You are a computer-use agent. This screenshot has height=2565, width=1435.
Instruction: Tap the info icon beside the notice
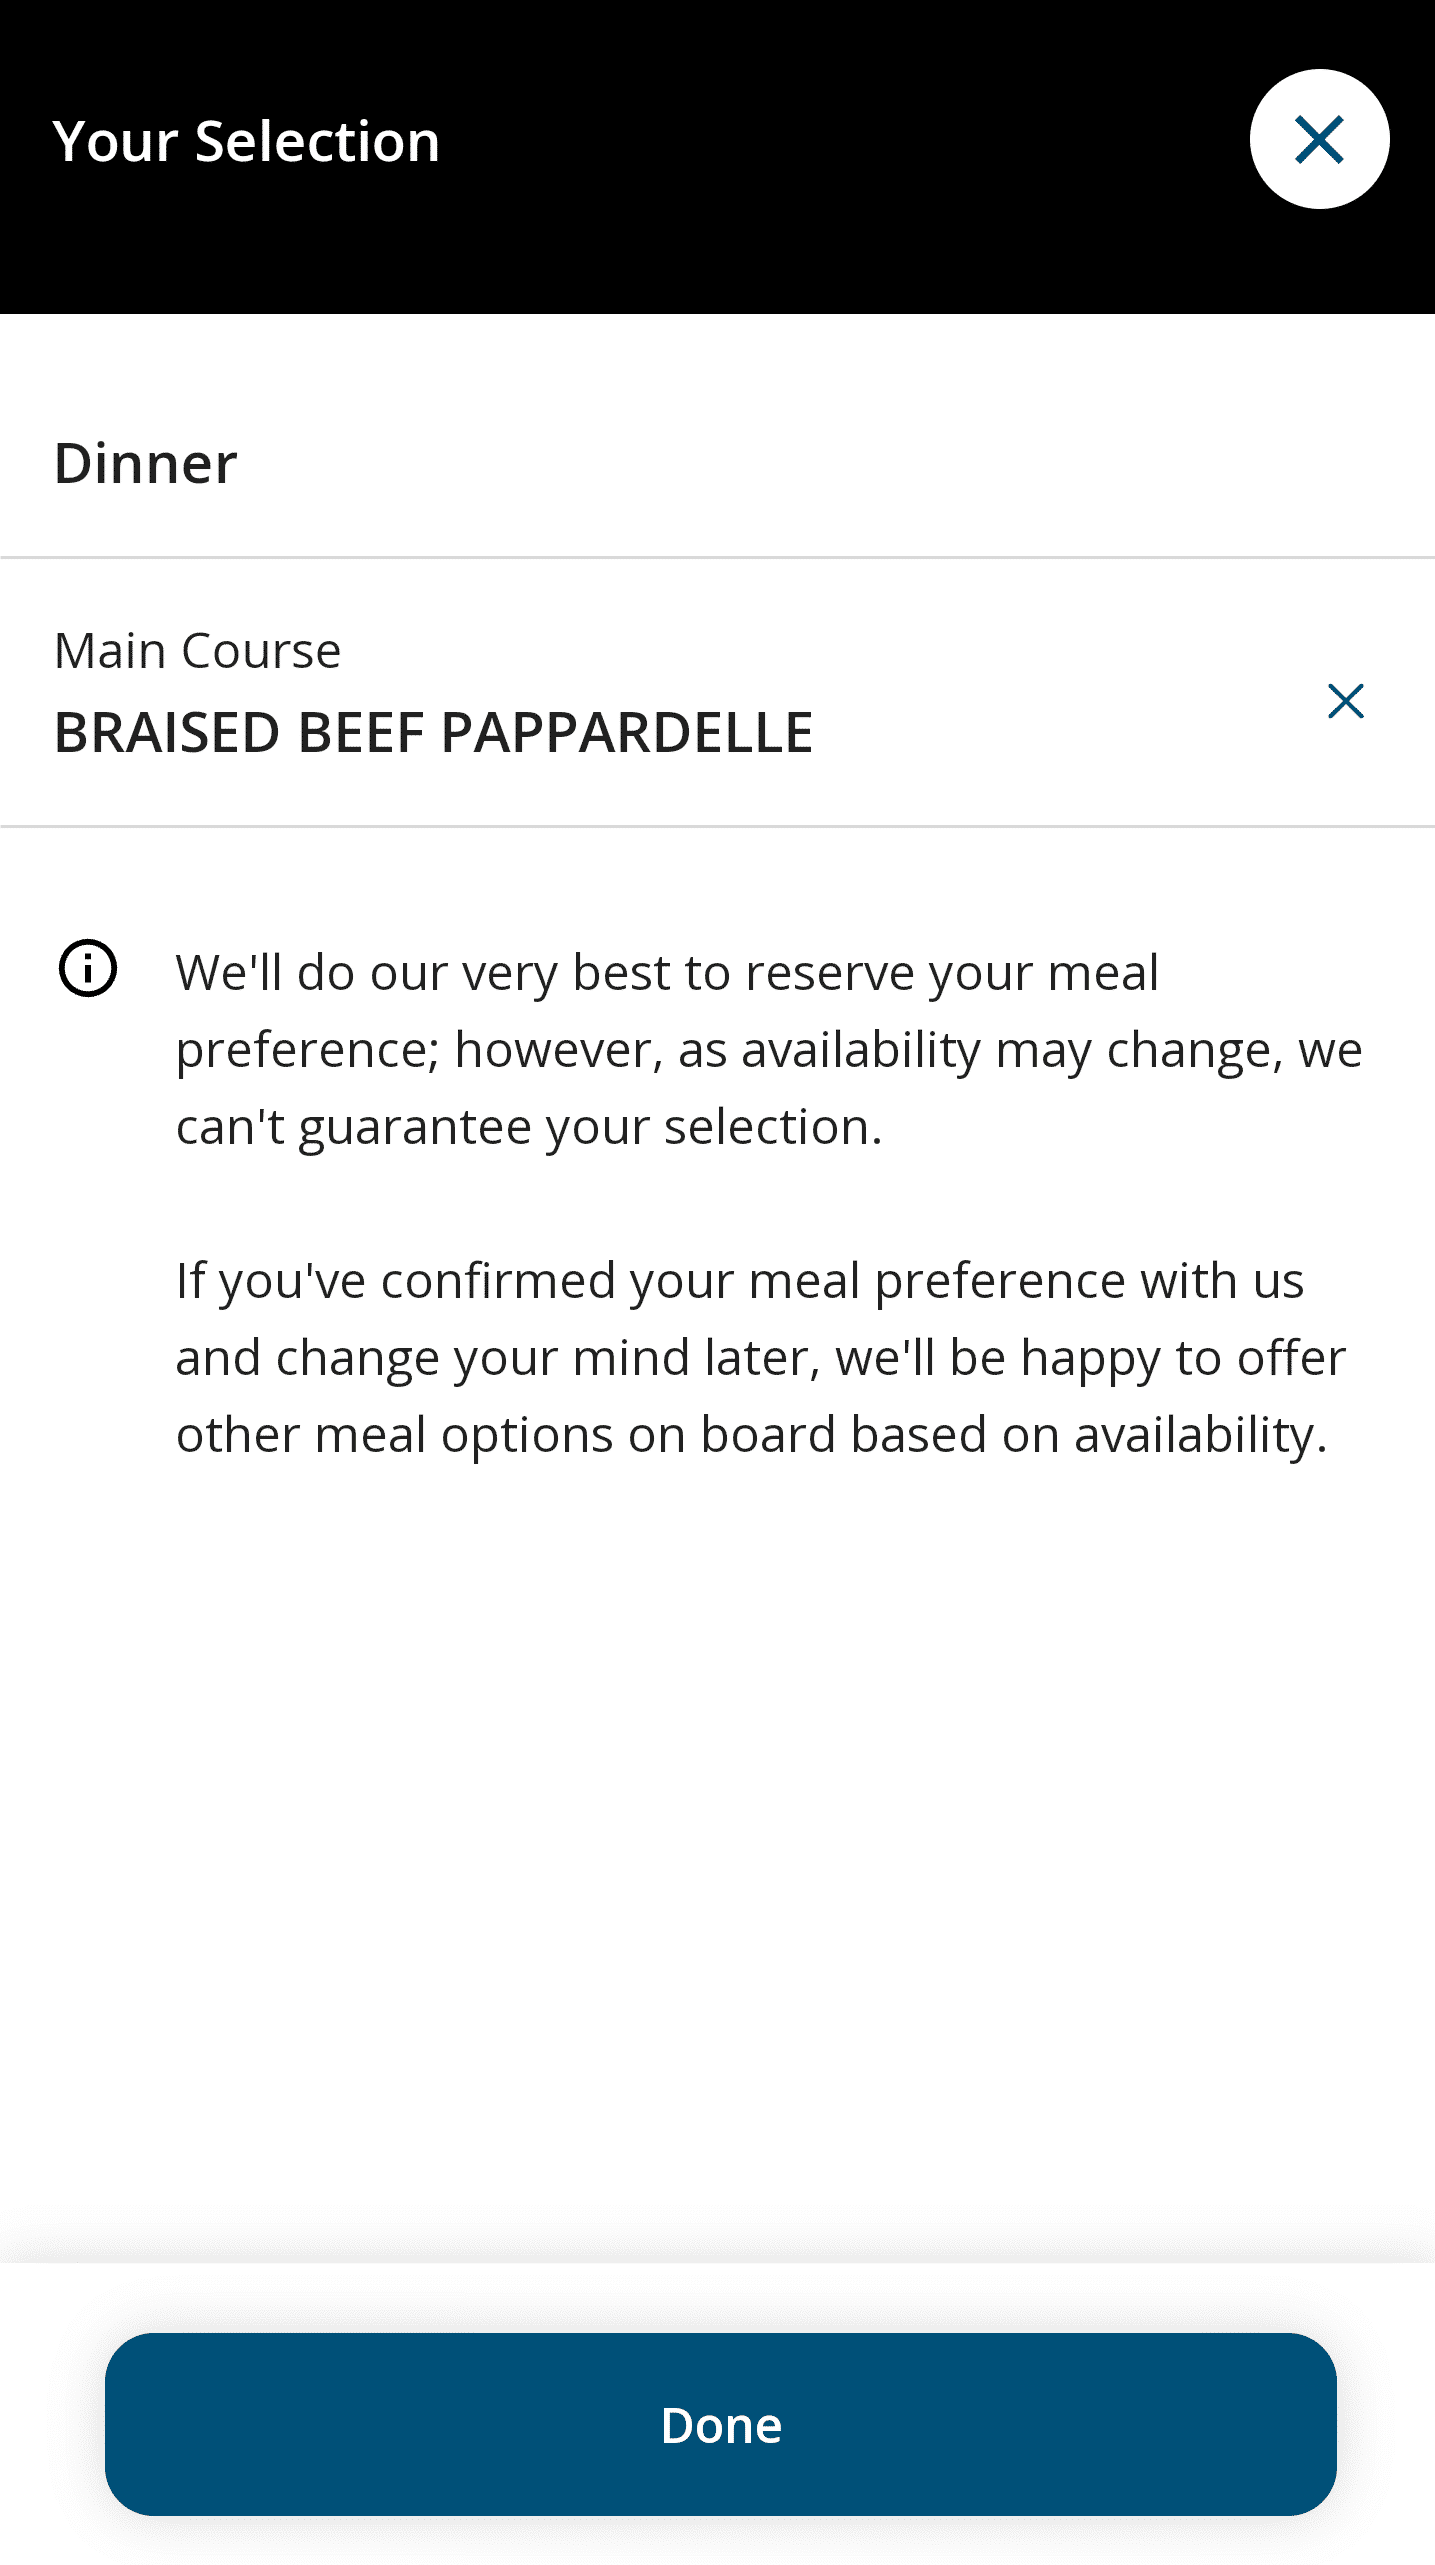coord(88,968)
